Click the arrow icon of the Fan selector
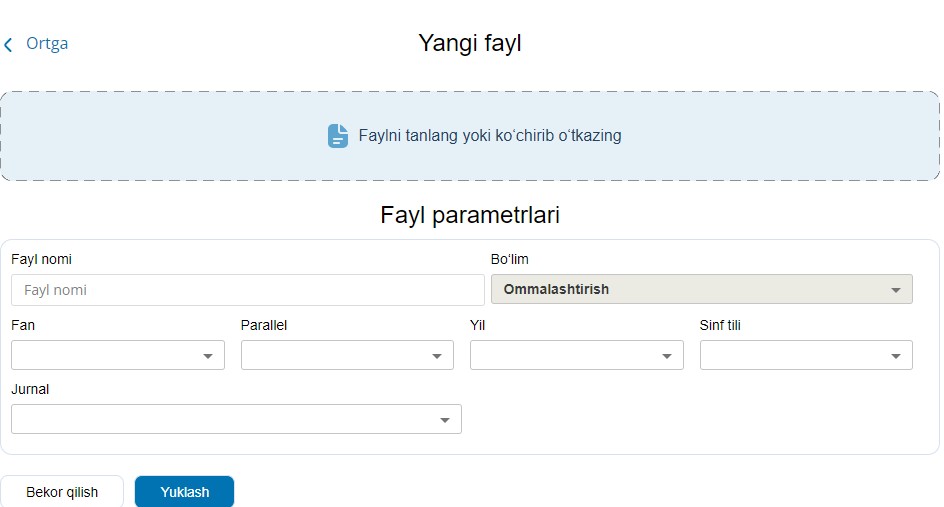The width and height of the screenshot is (944, 507). [208, 356]
